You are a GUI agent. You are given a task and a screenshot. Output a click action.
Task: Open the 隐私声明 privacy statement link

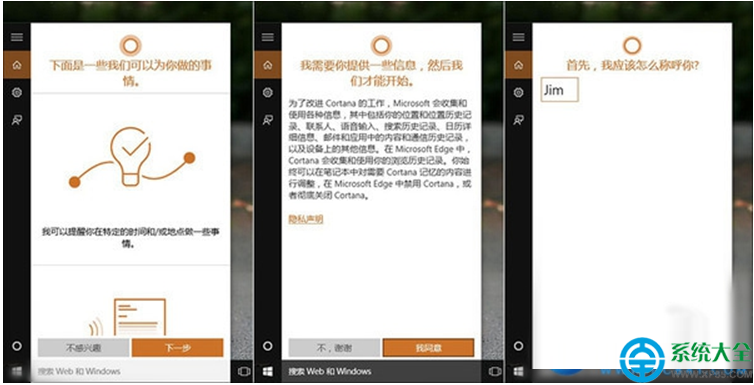(x=306, y=219)
